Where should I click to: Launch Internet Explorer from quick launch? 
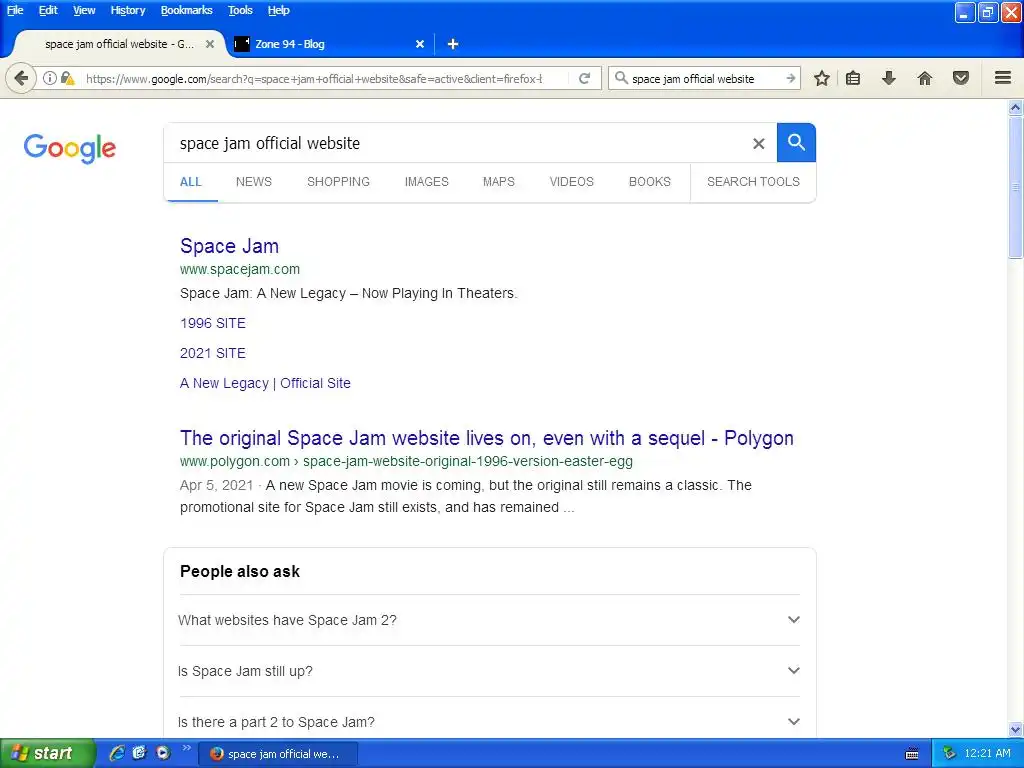coord(117,753)
